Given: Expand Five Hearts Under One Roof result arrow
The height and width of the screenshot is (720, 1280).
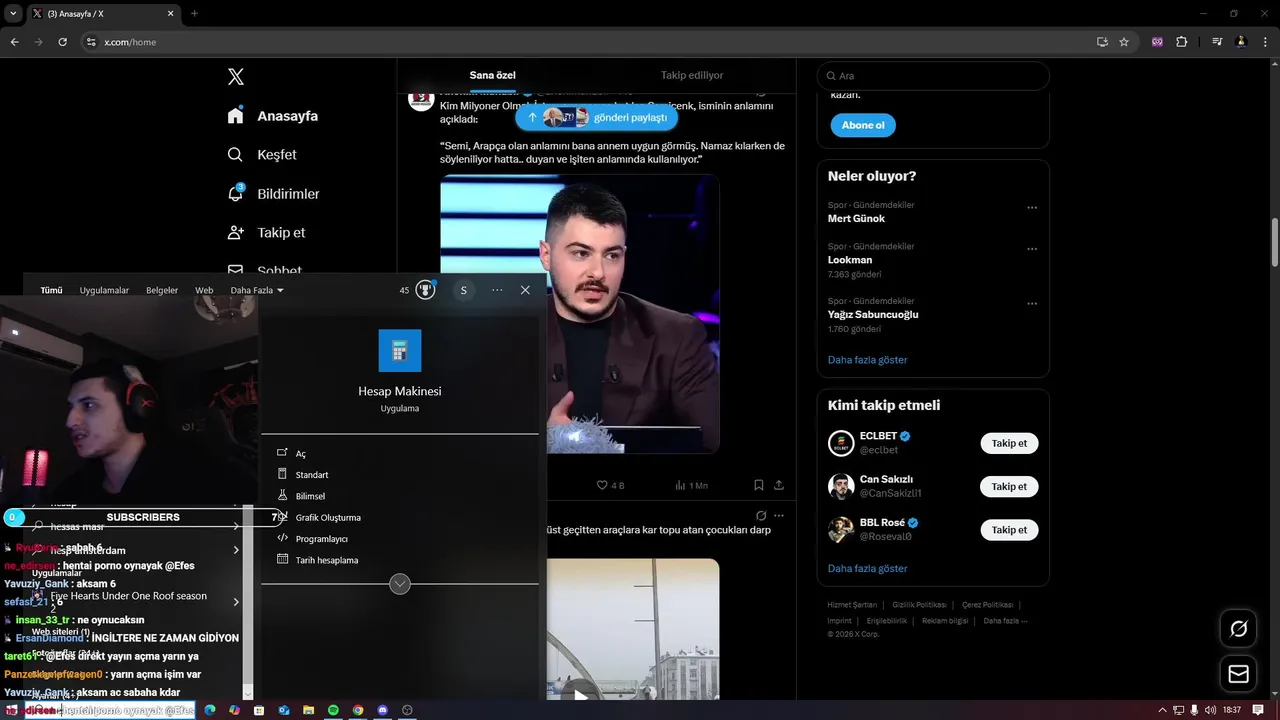Looking at the screenshot, I should [236, 602].
